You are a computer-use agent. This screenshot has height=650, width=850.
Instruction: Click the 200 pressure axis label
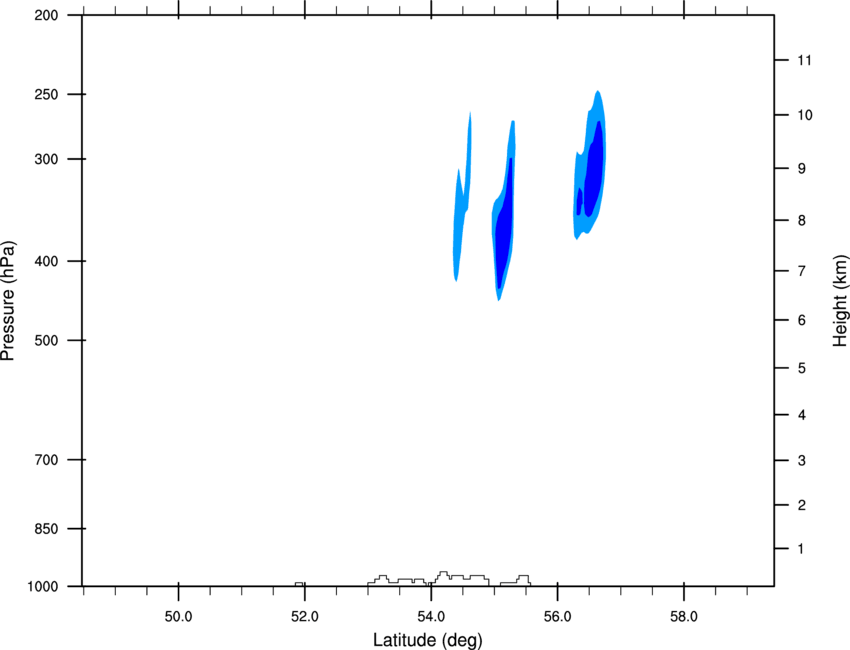coord(46,15)
